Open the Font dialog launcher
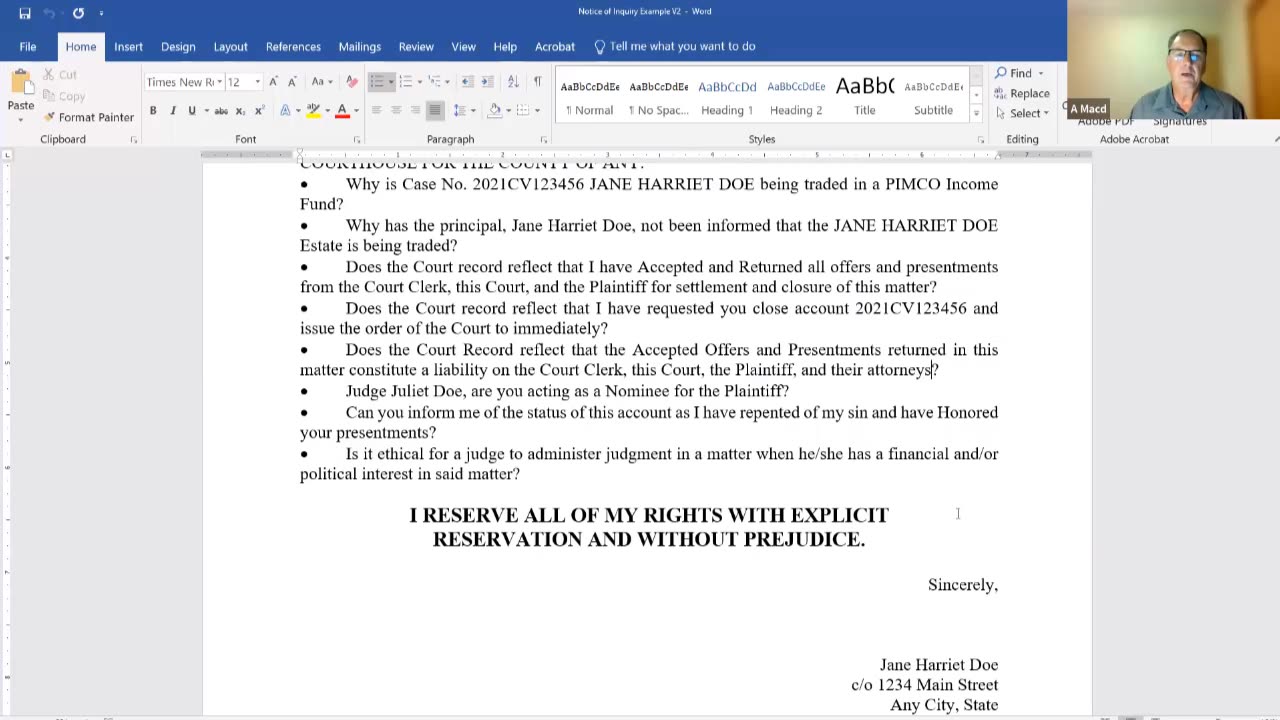This screenshot has width=1280, height=720. point(357,140)
